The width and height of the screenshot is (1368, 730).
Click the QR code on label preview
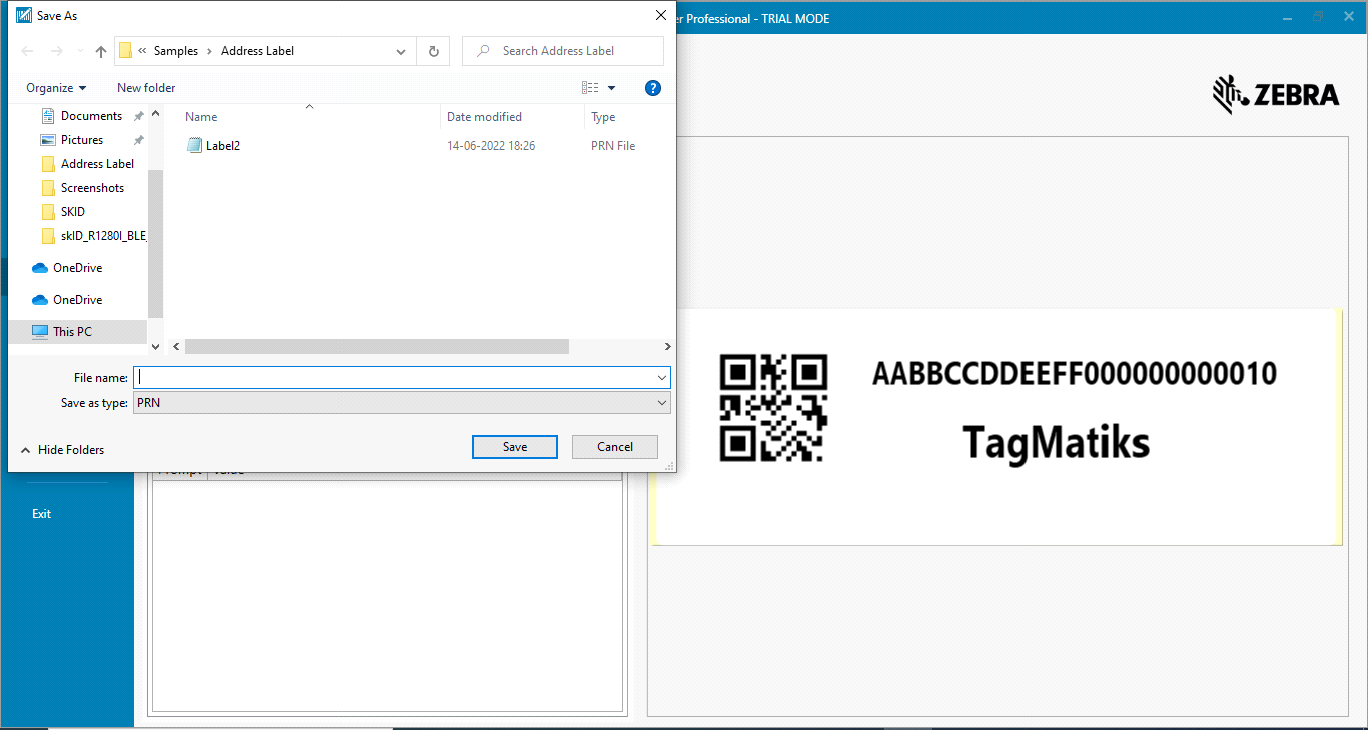(773, 407)
